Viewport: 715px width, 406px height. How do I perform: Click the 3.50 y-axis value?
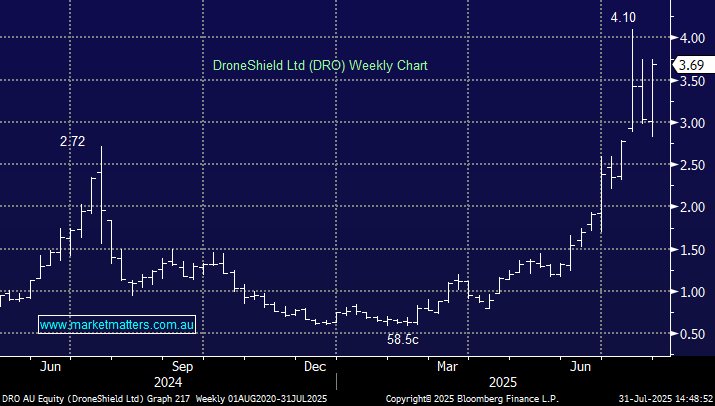[x=692, y=81]
